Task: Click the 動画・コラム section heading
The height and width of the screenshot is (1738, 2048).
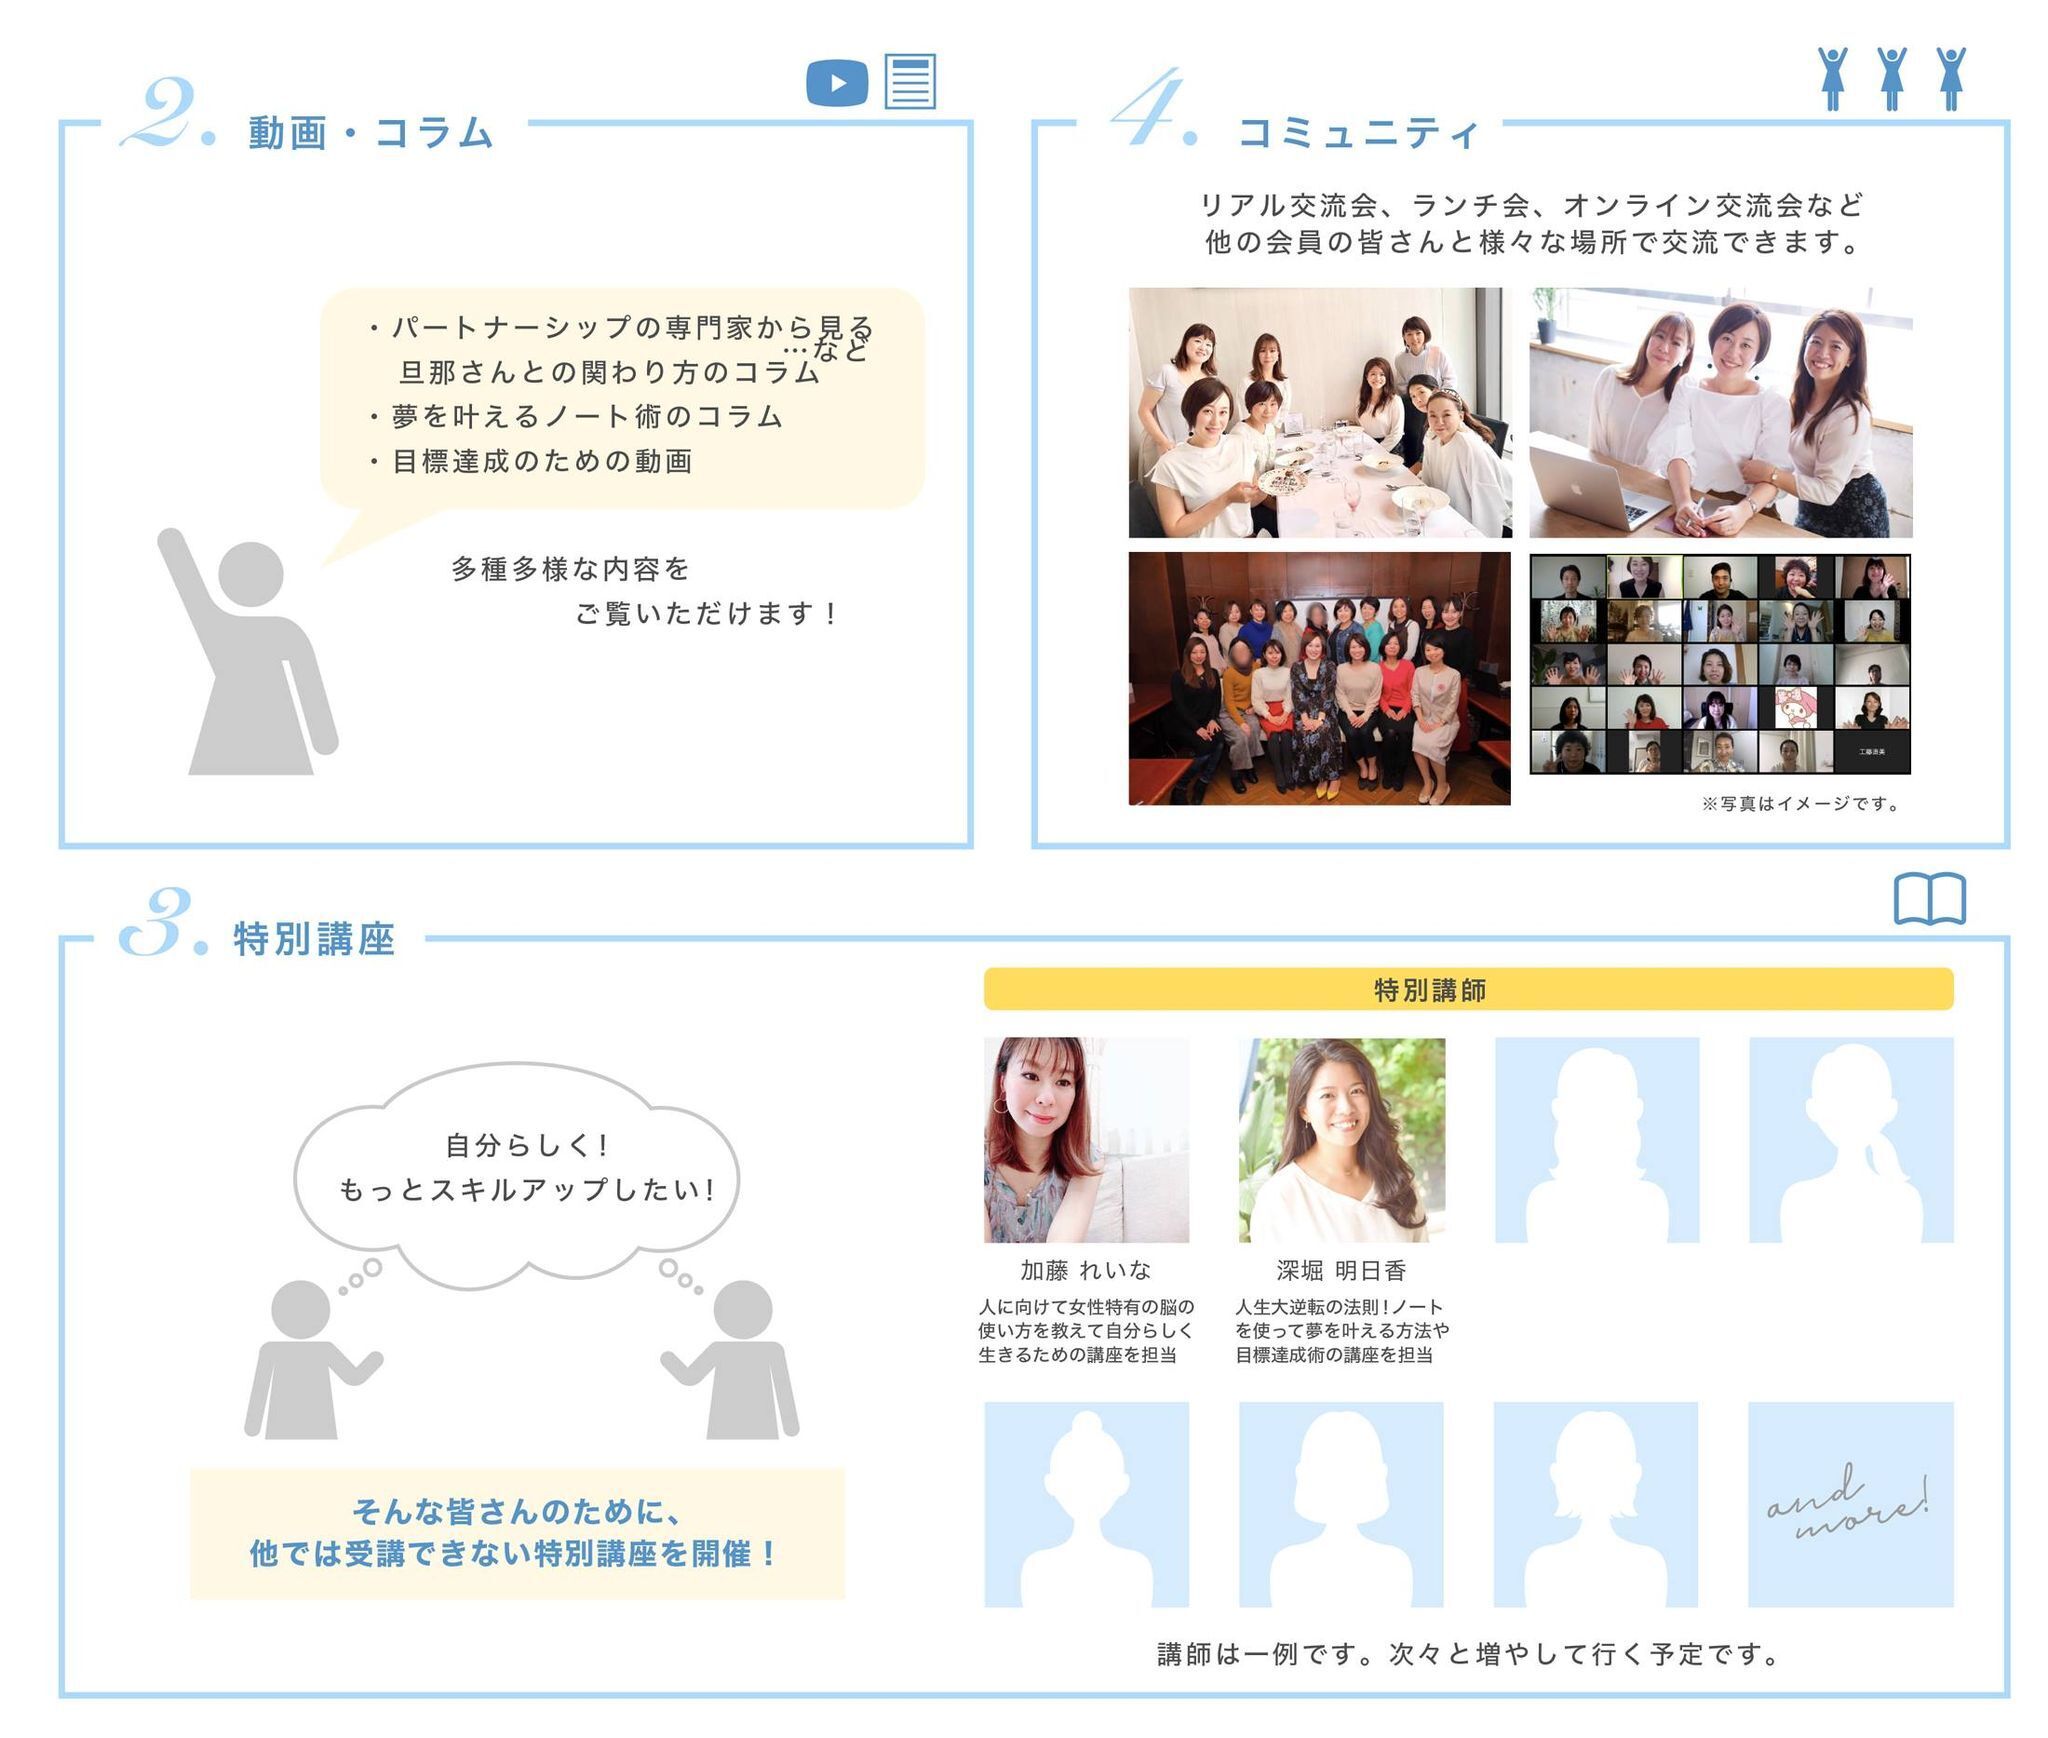Action: pyautogui.click(x=371, y=133)
